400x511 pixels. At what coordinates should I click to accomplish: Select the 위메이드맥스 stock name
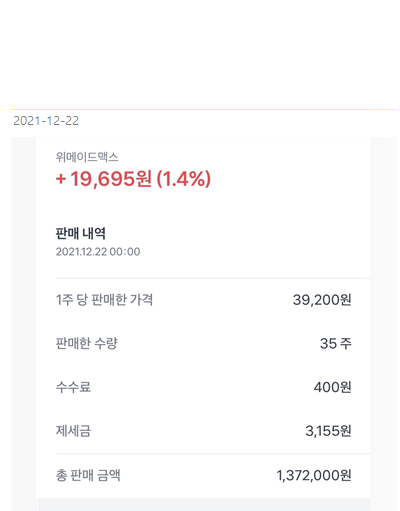tap(87, 157)
